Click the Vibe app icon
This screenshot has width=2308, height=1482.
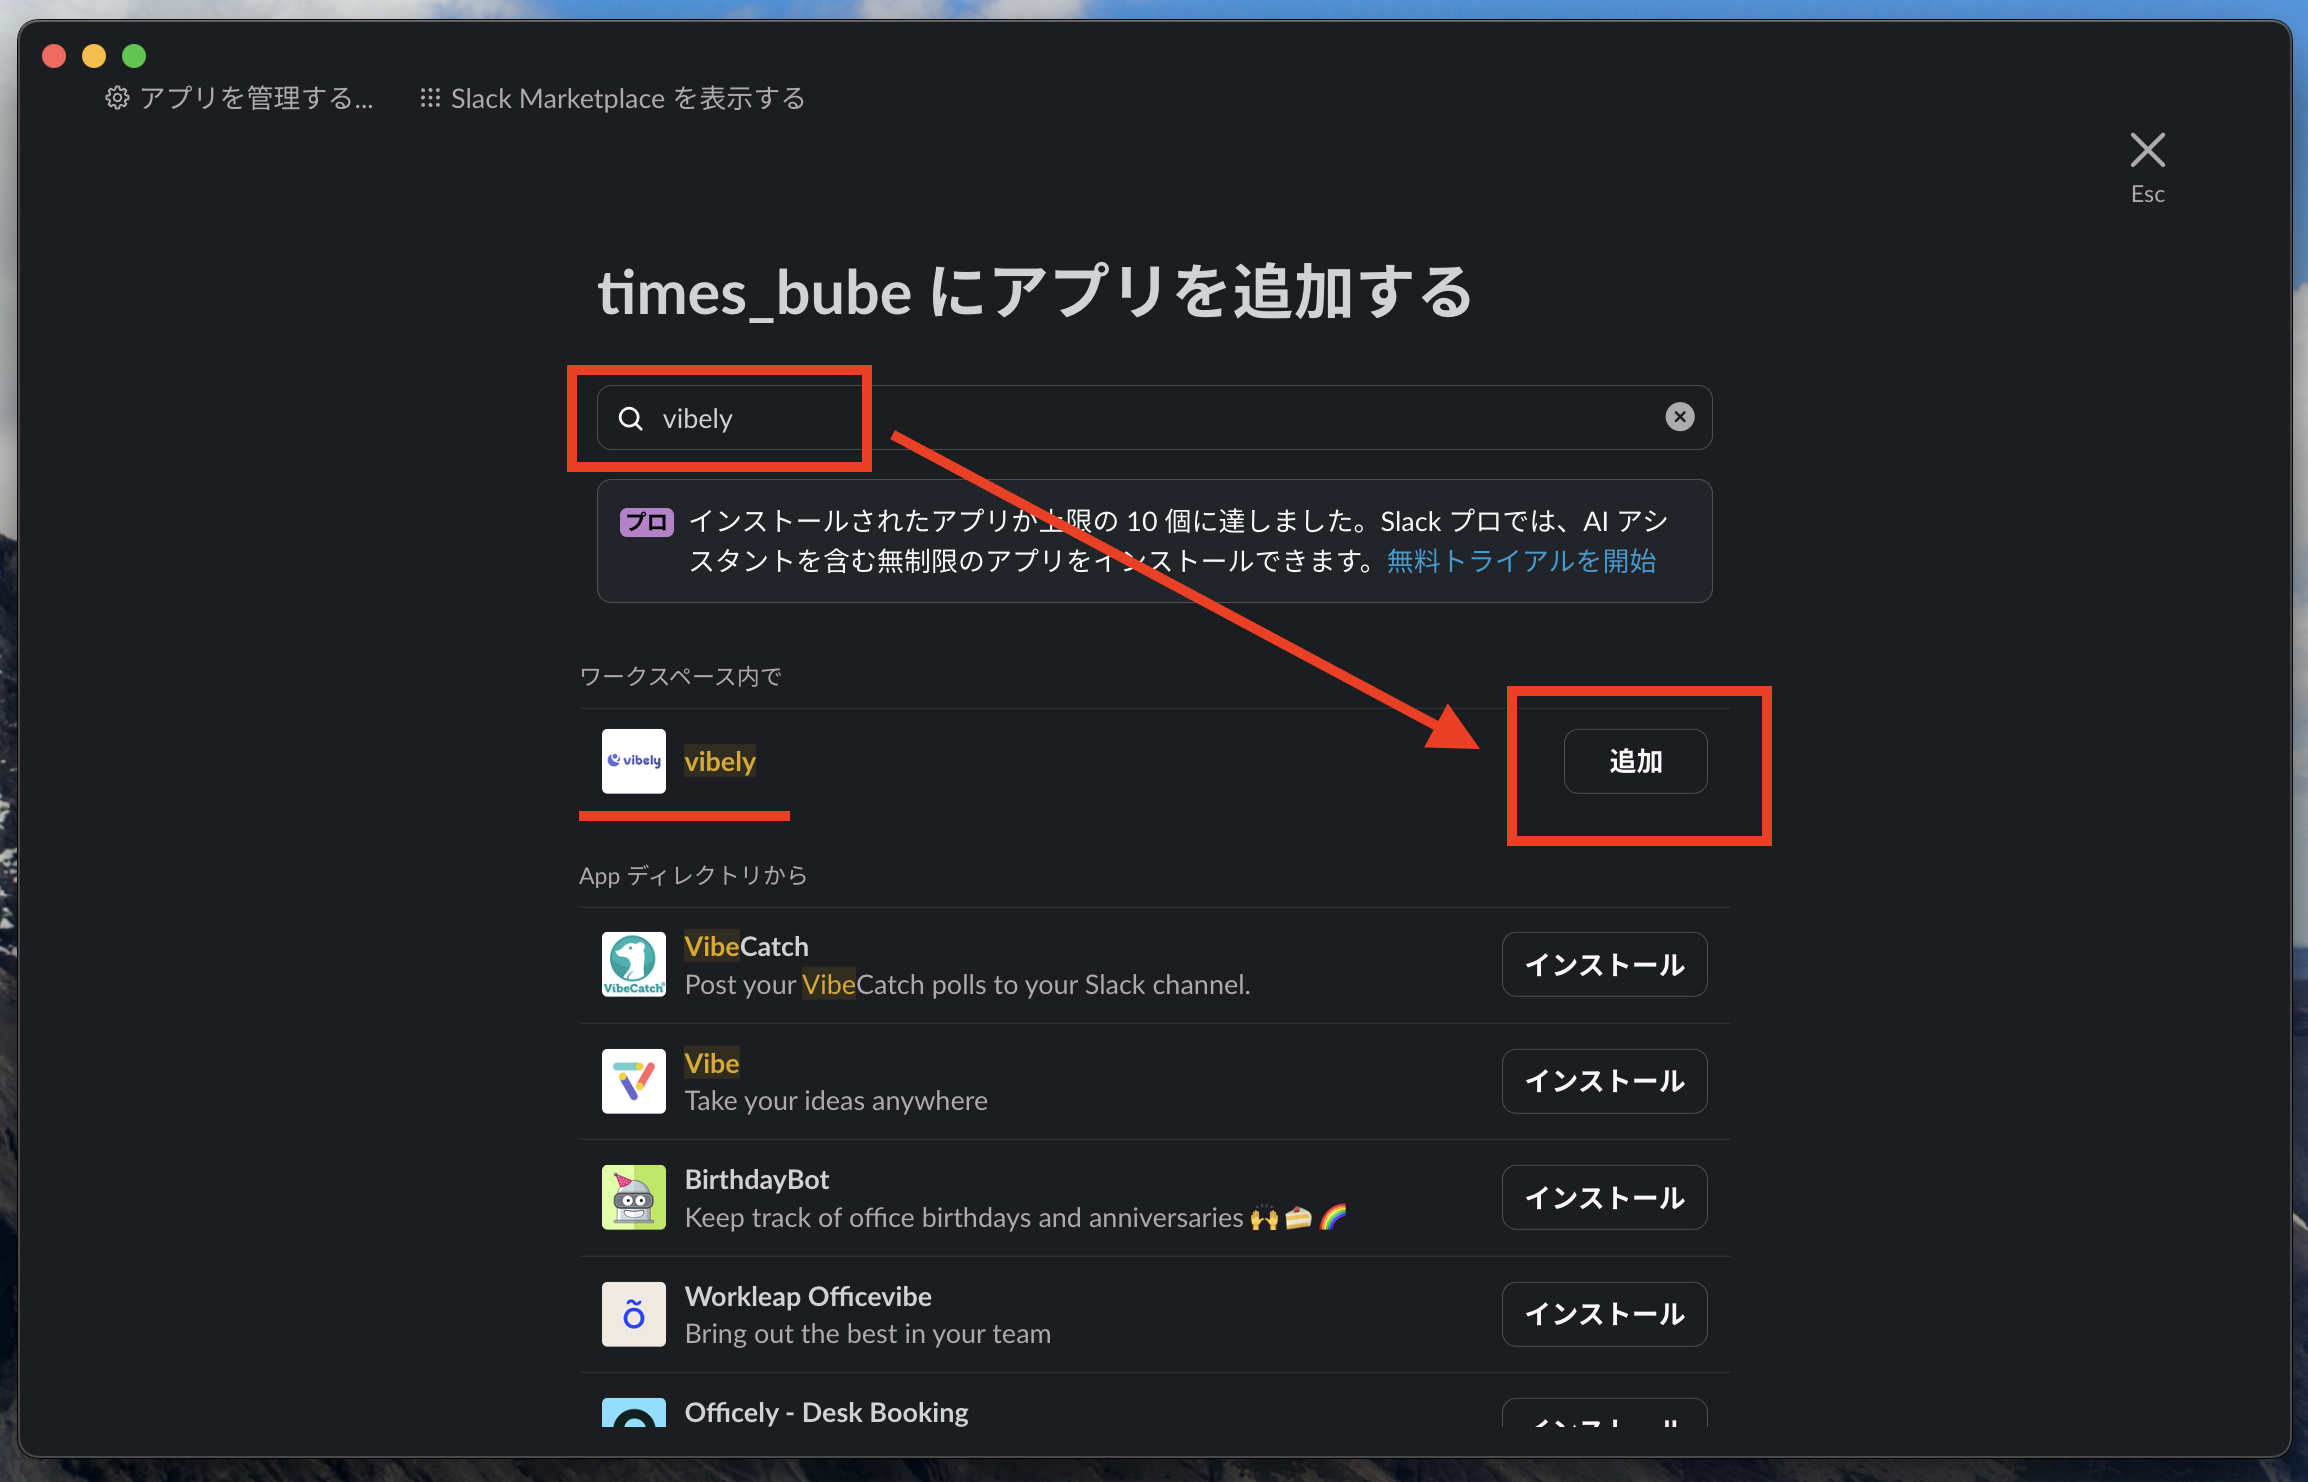(634, 1081)
